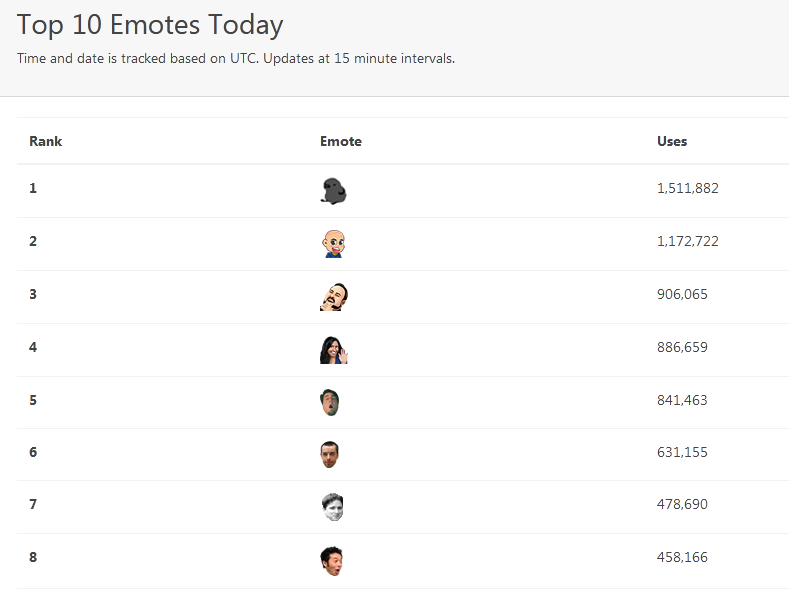This screenshot has height=589, width=789.
Task: Click the Rank column header
Action: coord(46,141)
